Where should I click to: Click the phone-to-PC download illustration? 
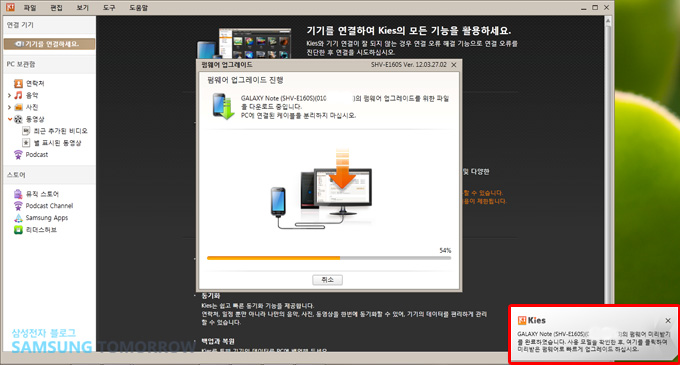click(x=321, y=189)
